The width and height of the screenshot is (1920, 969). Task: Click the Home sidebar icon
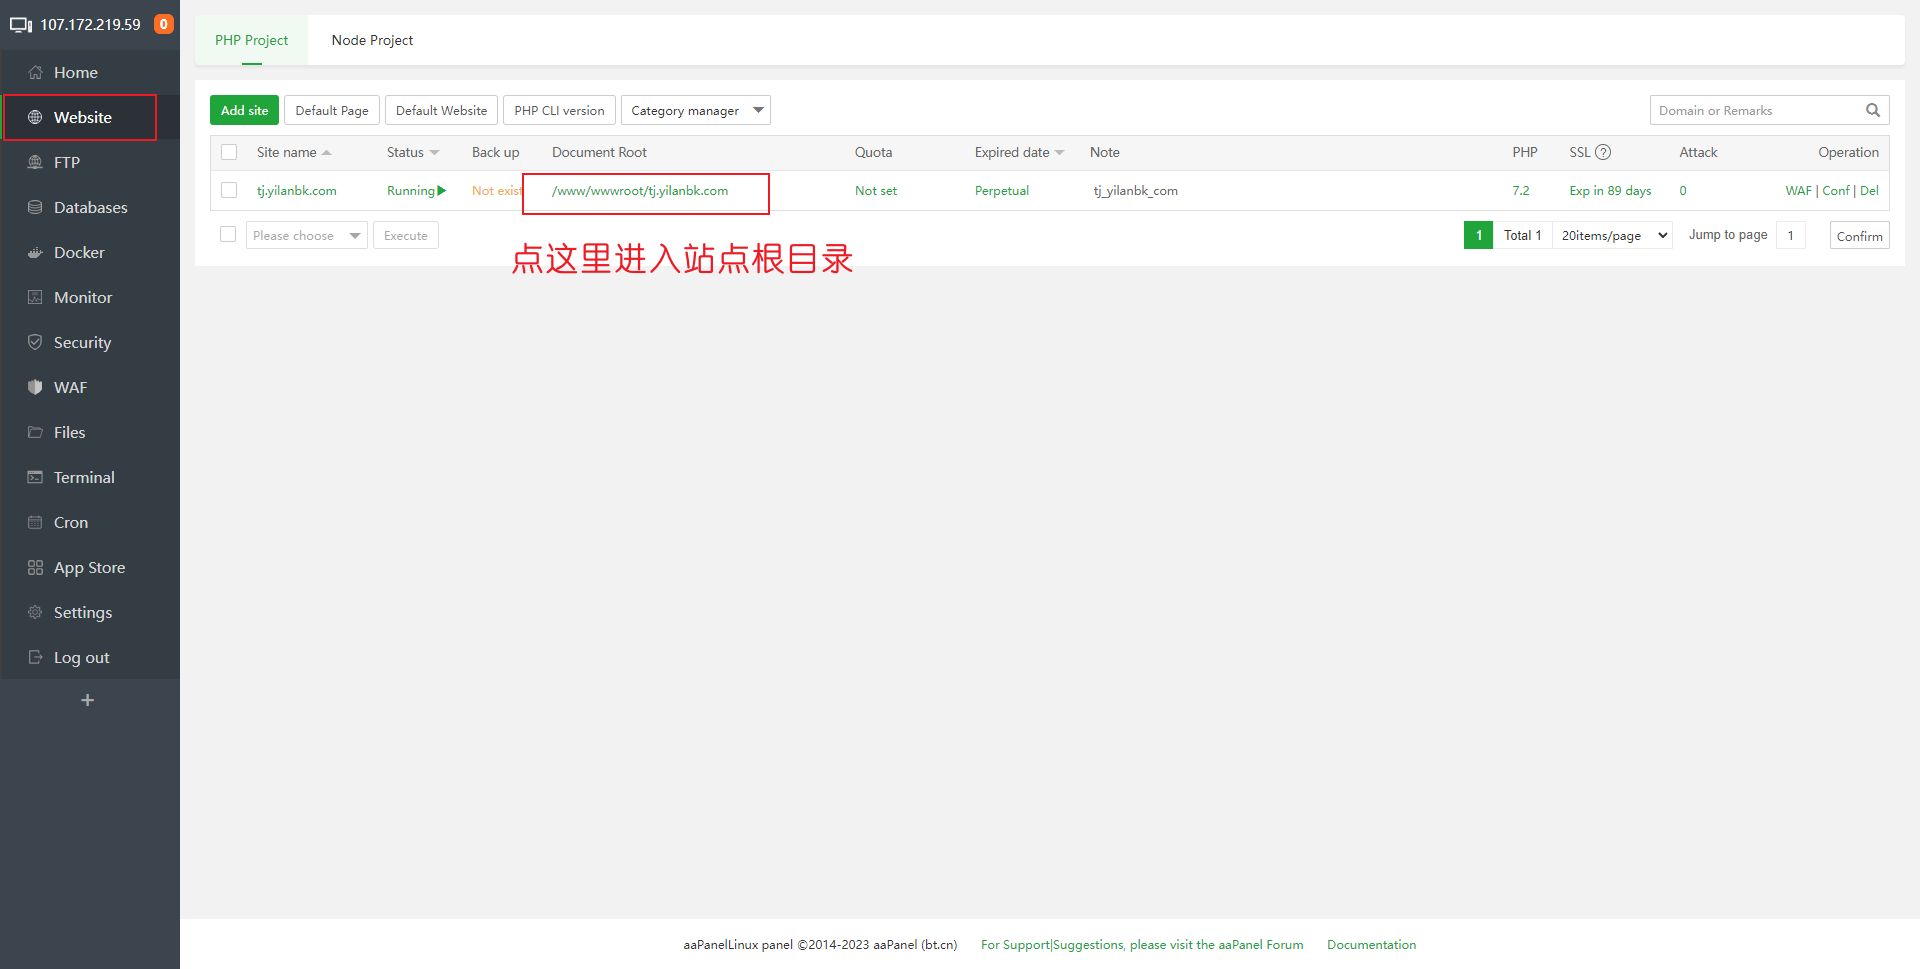[35, 72]
